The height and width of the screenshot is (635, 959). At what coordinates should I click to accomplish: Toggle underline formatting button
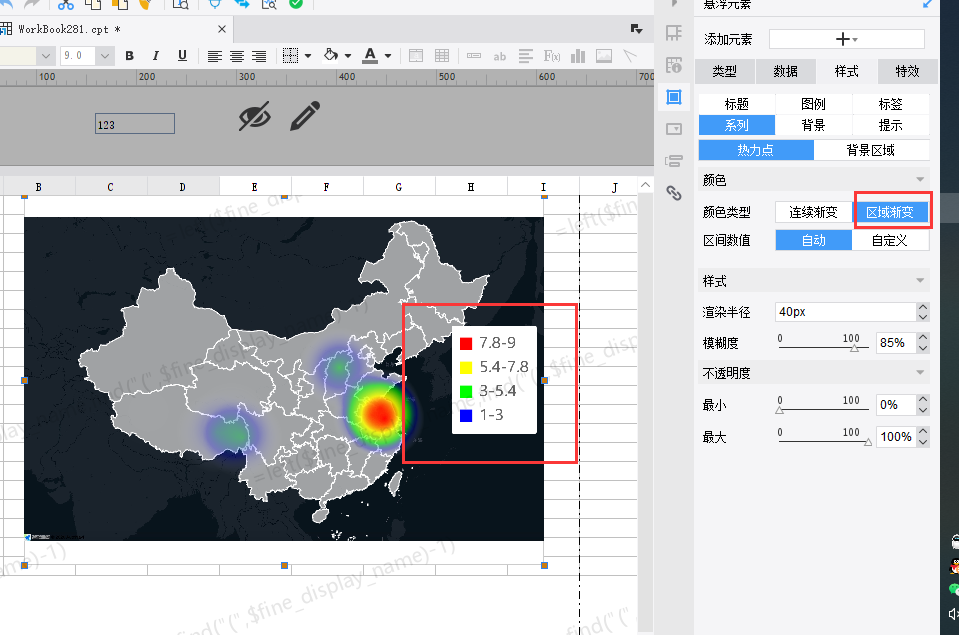click(182, 56)
